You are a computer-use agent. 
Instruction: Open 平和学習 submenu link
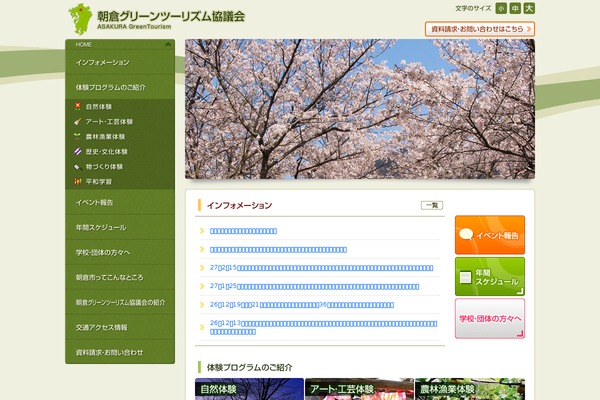98,181
